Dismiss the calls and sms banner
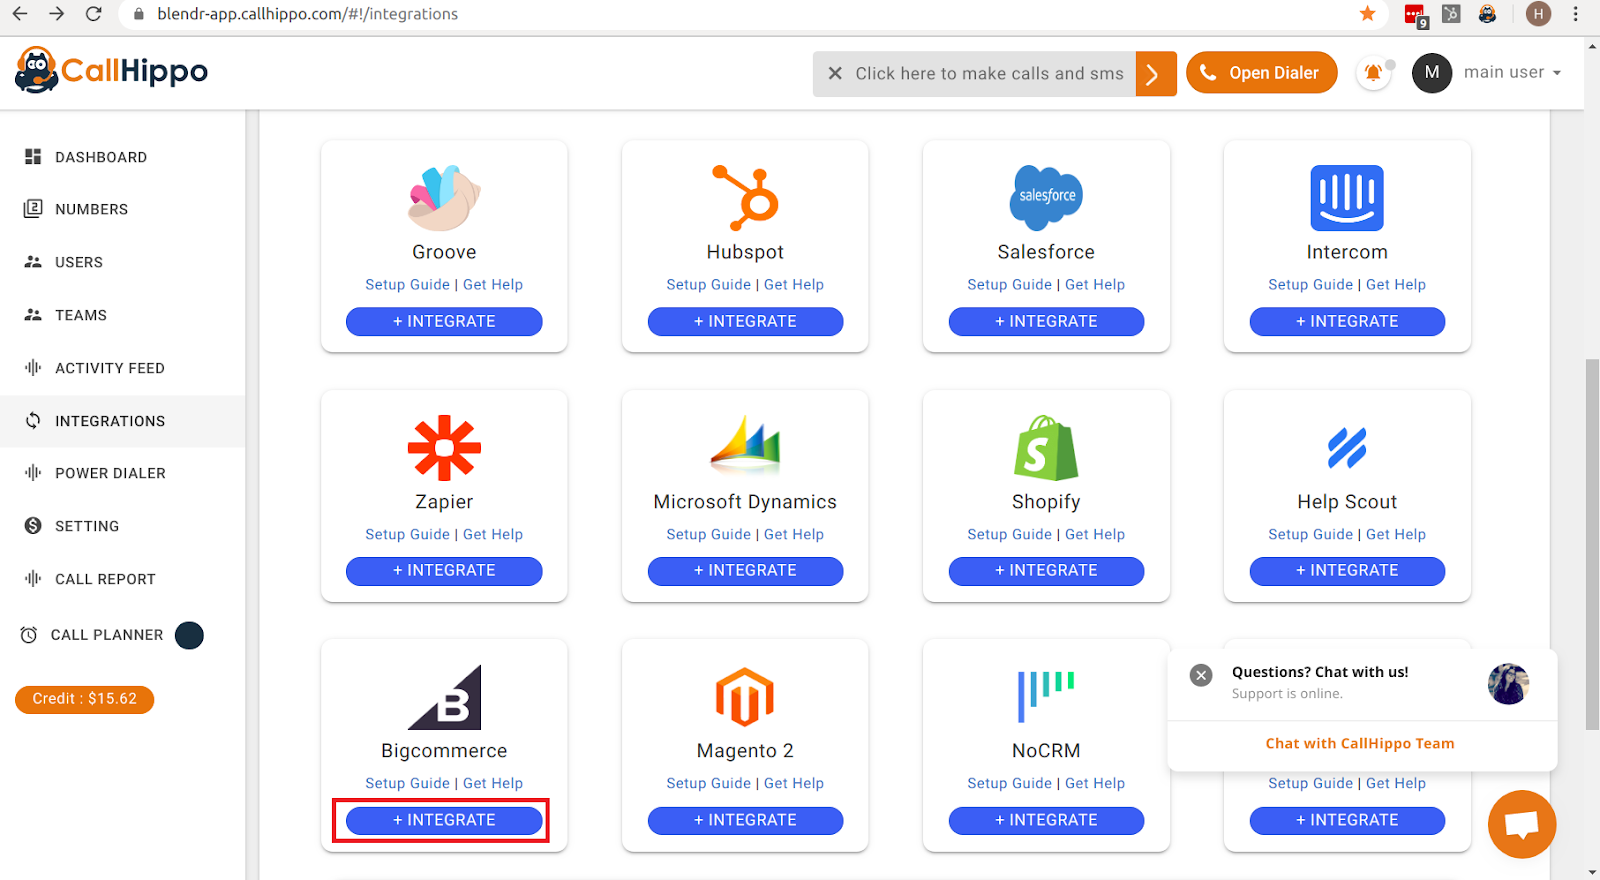This screenshot has width=1600, height=880. (x=835, y=73)
